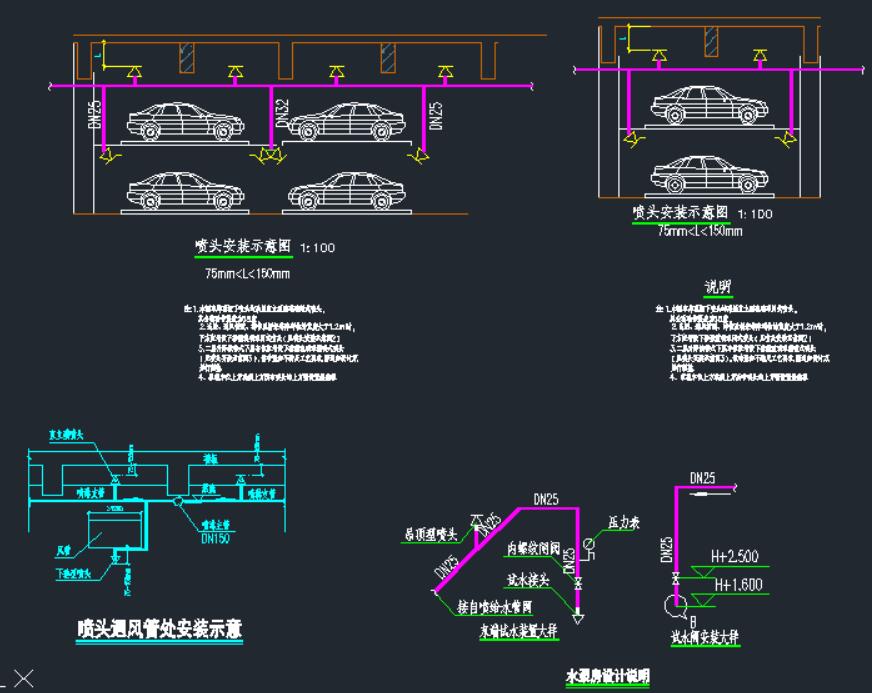Image resolution: width=872 pixels, height=693 pixels.
Task: Select the 内螺纹闸阀 label
Action: tap(533, 548)
